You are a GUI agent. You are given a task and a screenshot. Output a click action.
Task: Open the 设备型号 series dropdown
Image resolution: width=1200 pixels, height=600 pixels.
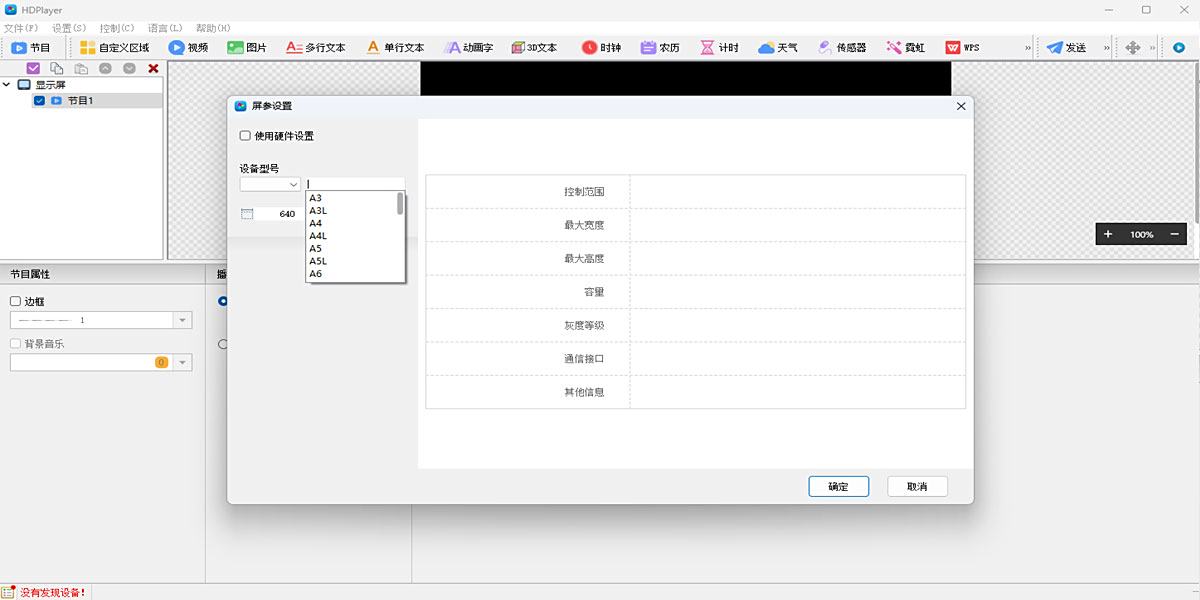coord(270,184)
